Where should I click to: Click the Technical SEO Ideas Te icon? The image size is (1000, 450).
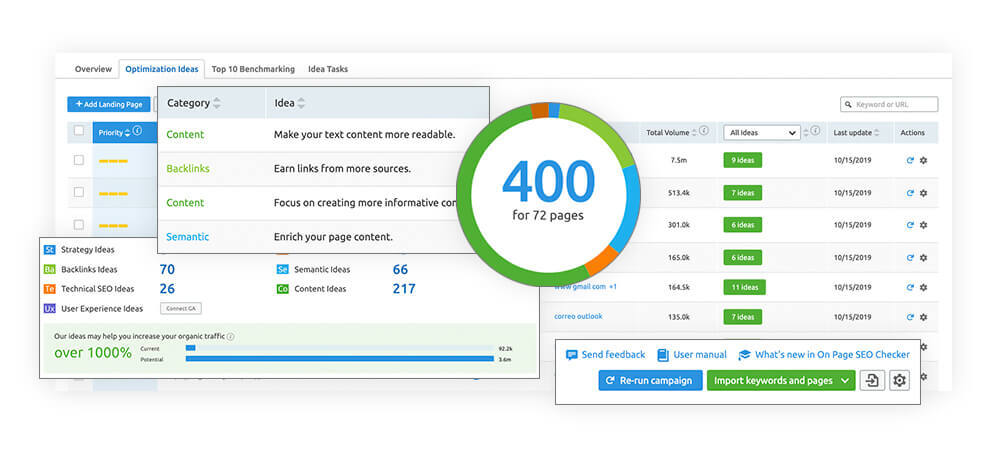point(50,289)
